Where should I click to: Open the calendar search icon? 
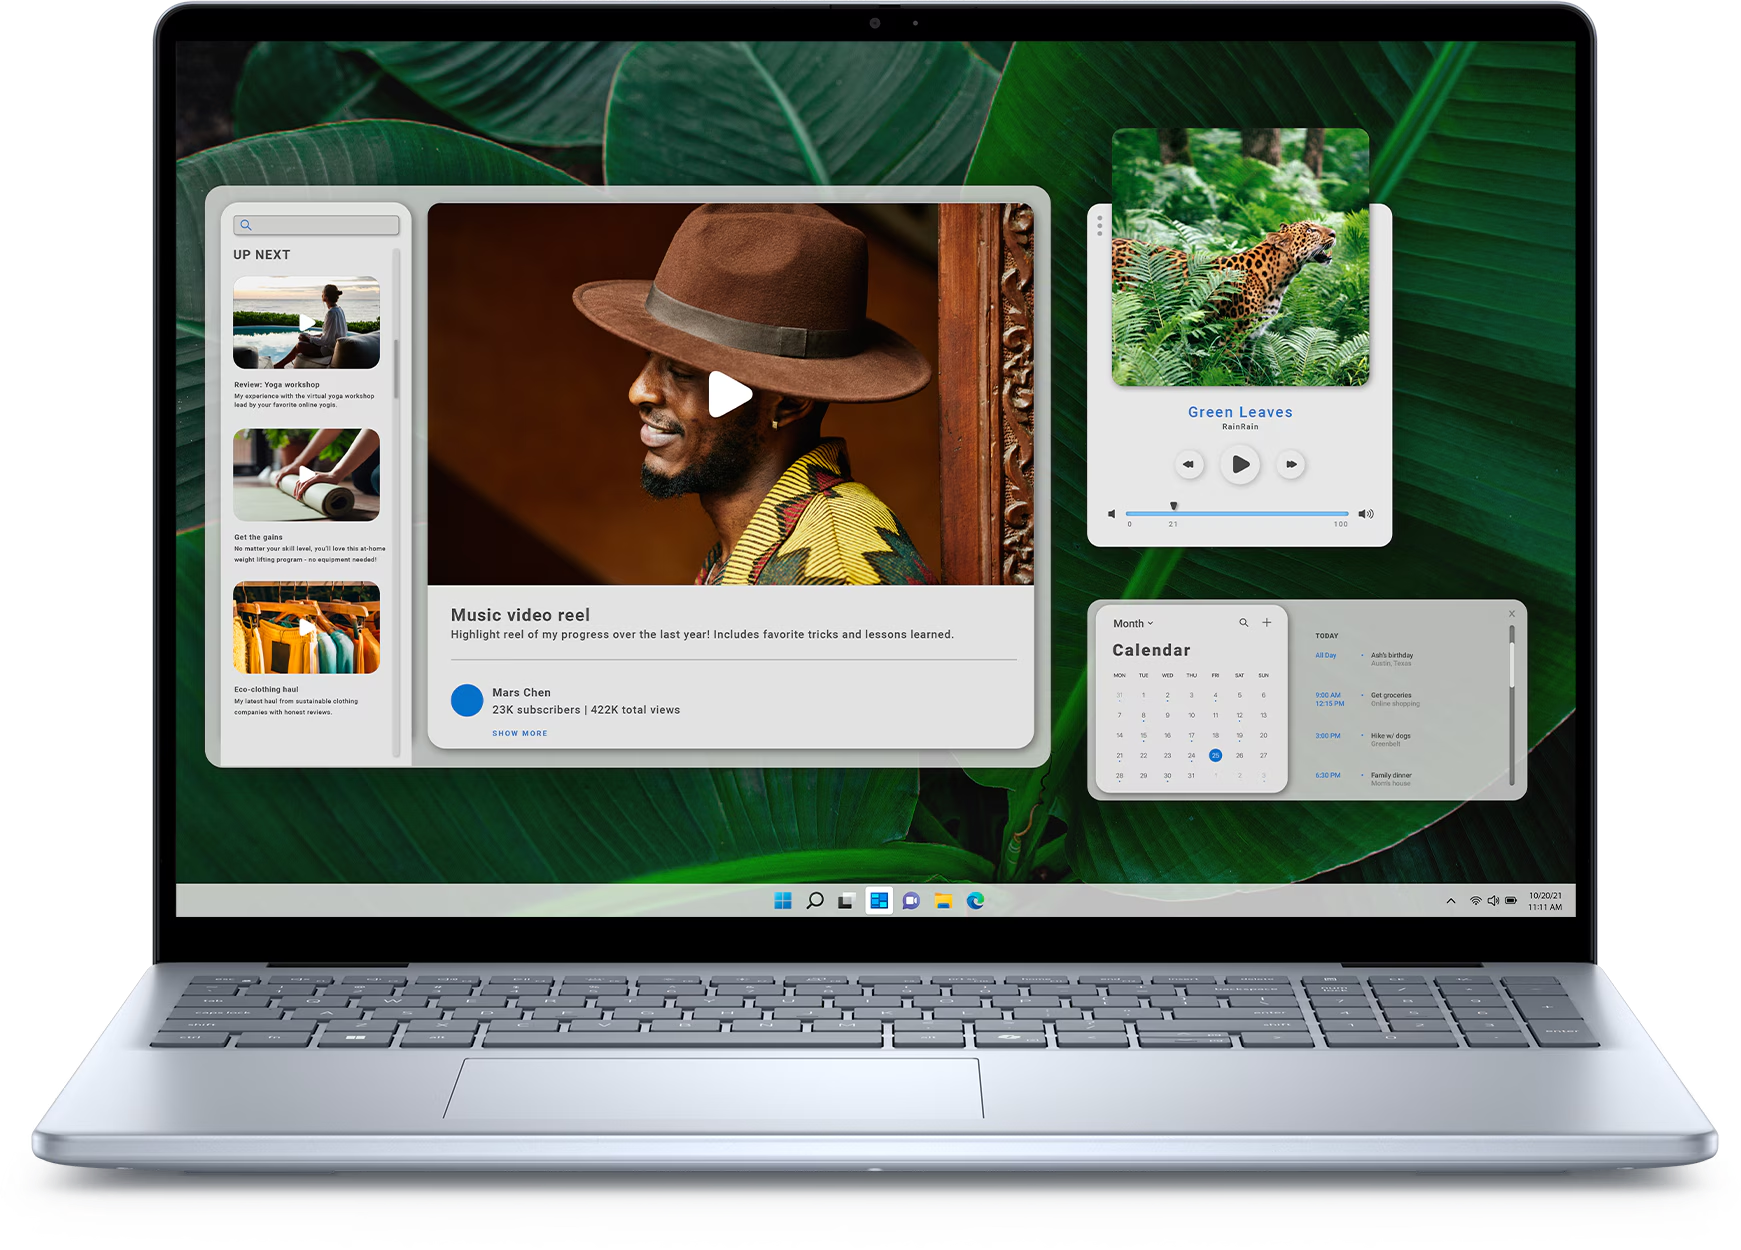1244,623
